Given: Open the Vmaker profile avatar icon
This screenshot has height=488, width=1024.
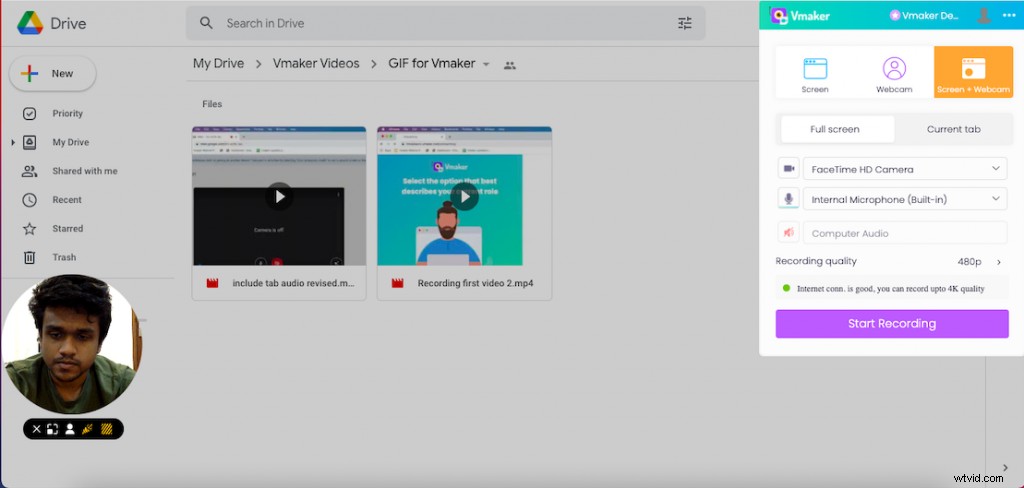Looking at the screenshot, I should (984, 16).
